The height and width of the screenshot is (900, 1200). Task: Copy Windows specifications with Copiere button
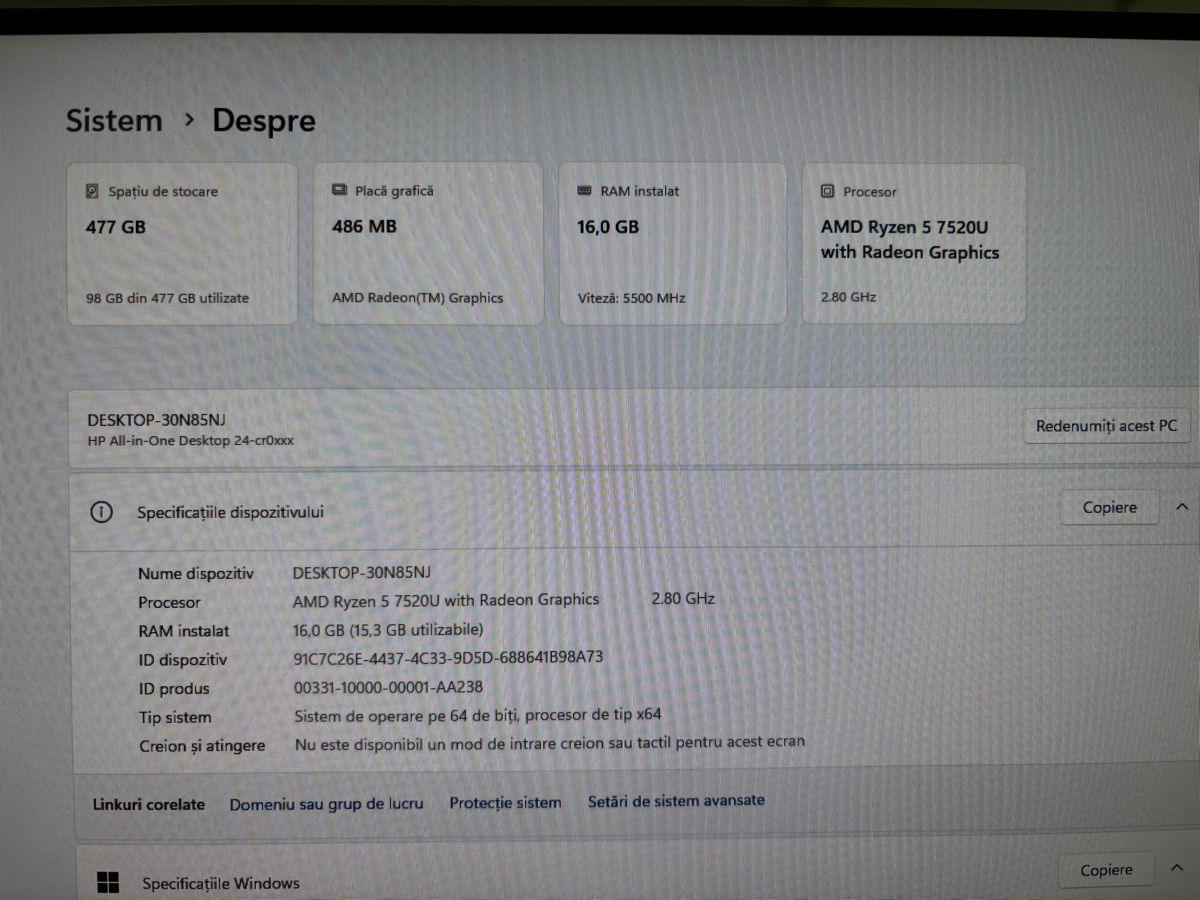pyautogui.click(x=1106, y=870)
